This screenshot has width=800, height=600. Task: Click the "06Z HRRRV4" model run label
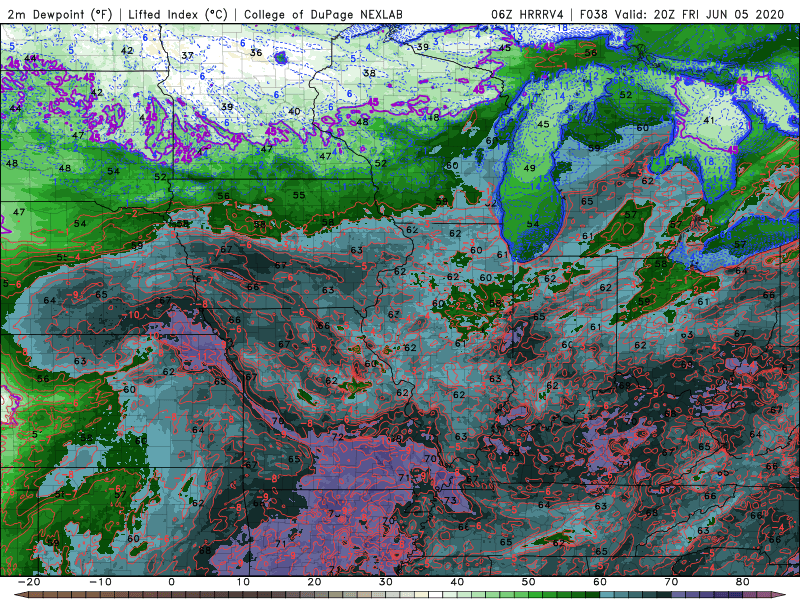[x=527, y=15]
